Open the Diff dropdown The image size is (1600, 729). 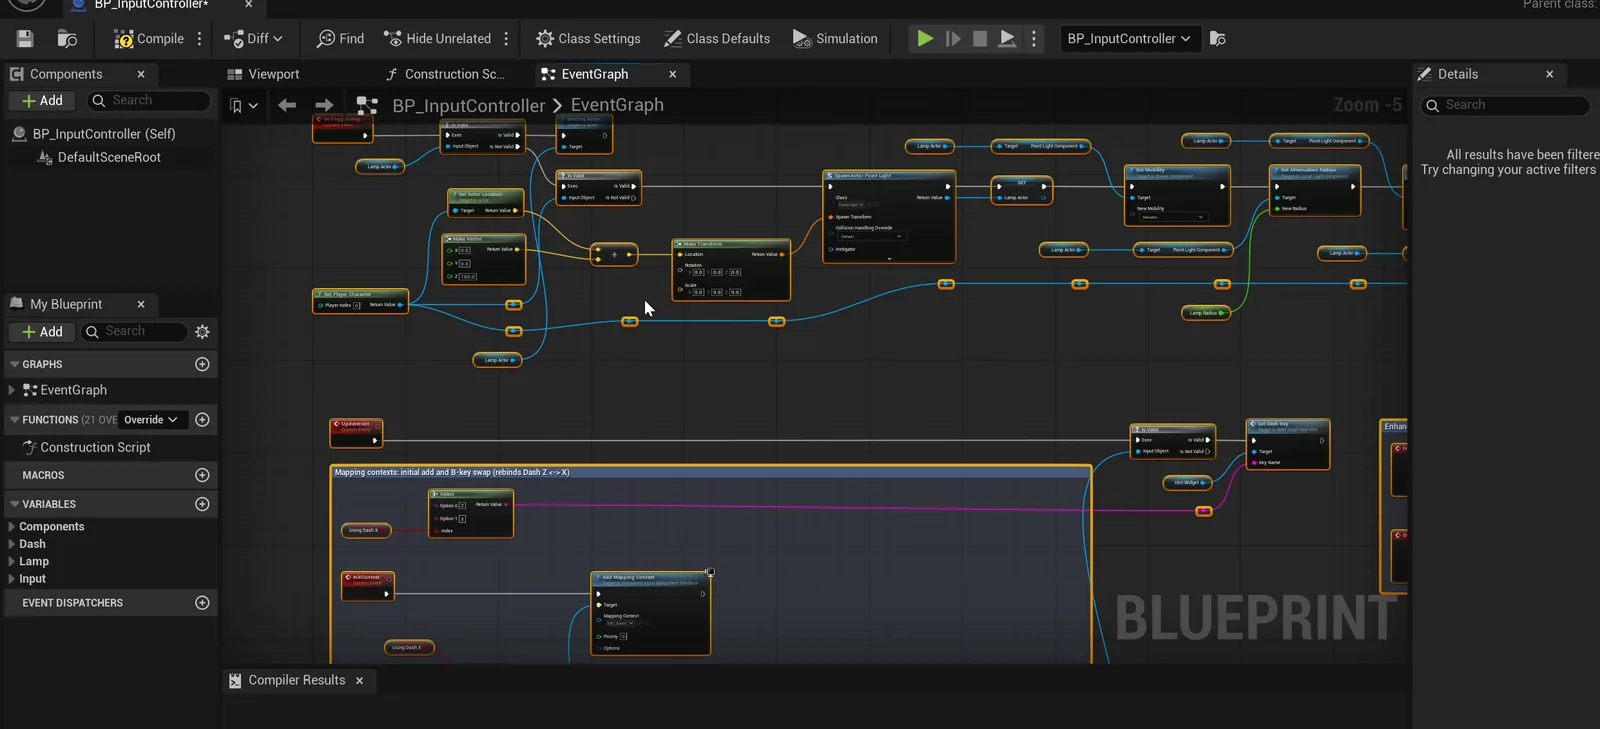click(x=253, y=39)
